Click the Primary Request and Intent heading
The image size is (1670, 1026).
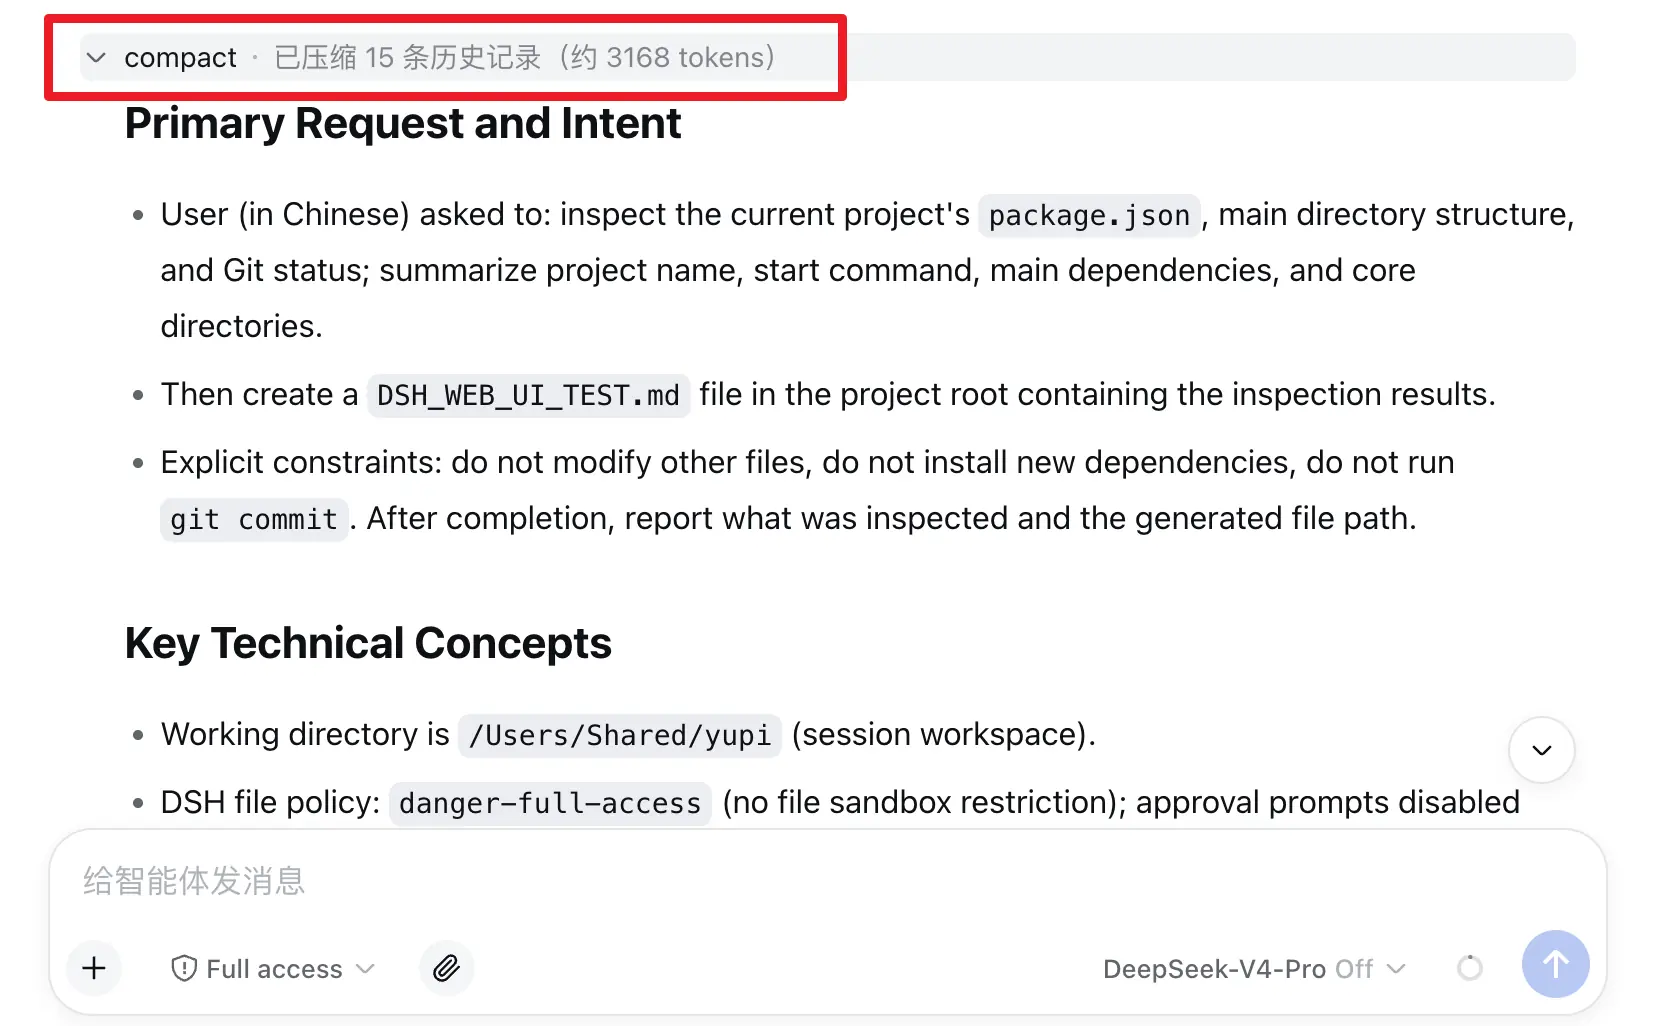click(403, 124)
